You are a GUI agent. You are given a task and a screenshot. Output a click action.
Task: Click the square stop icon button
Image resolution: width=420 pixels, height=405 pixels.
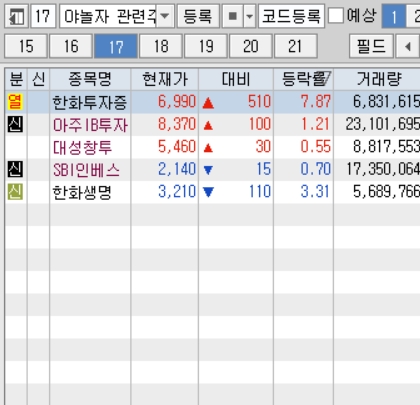point(233,16)
